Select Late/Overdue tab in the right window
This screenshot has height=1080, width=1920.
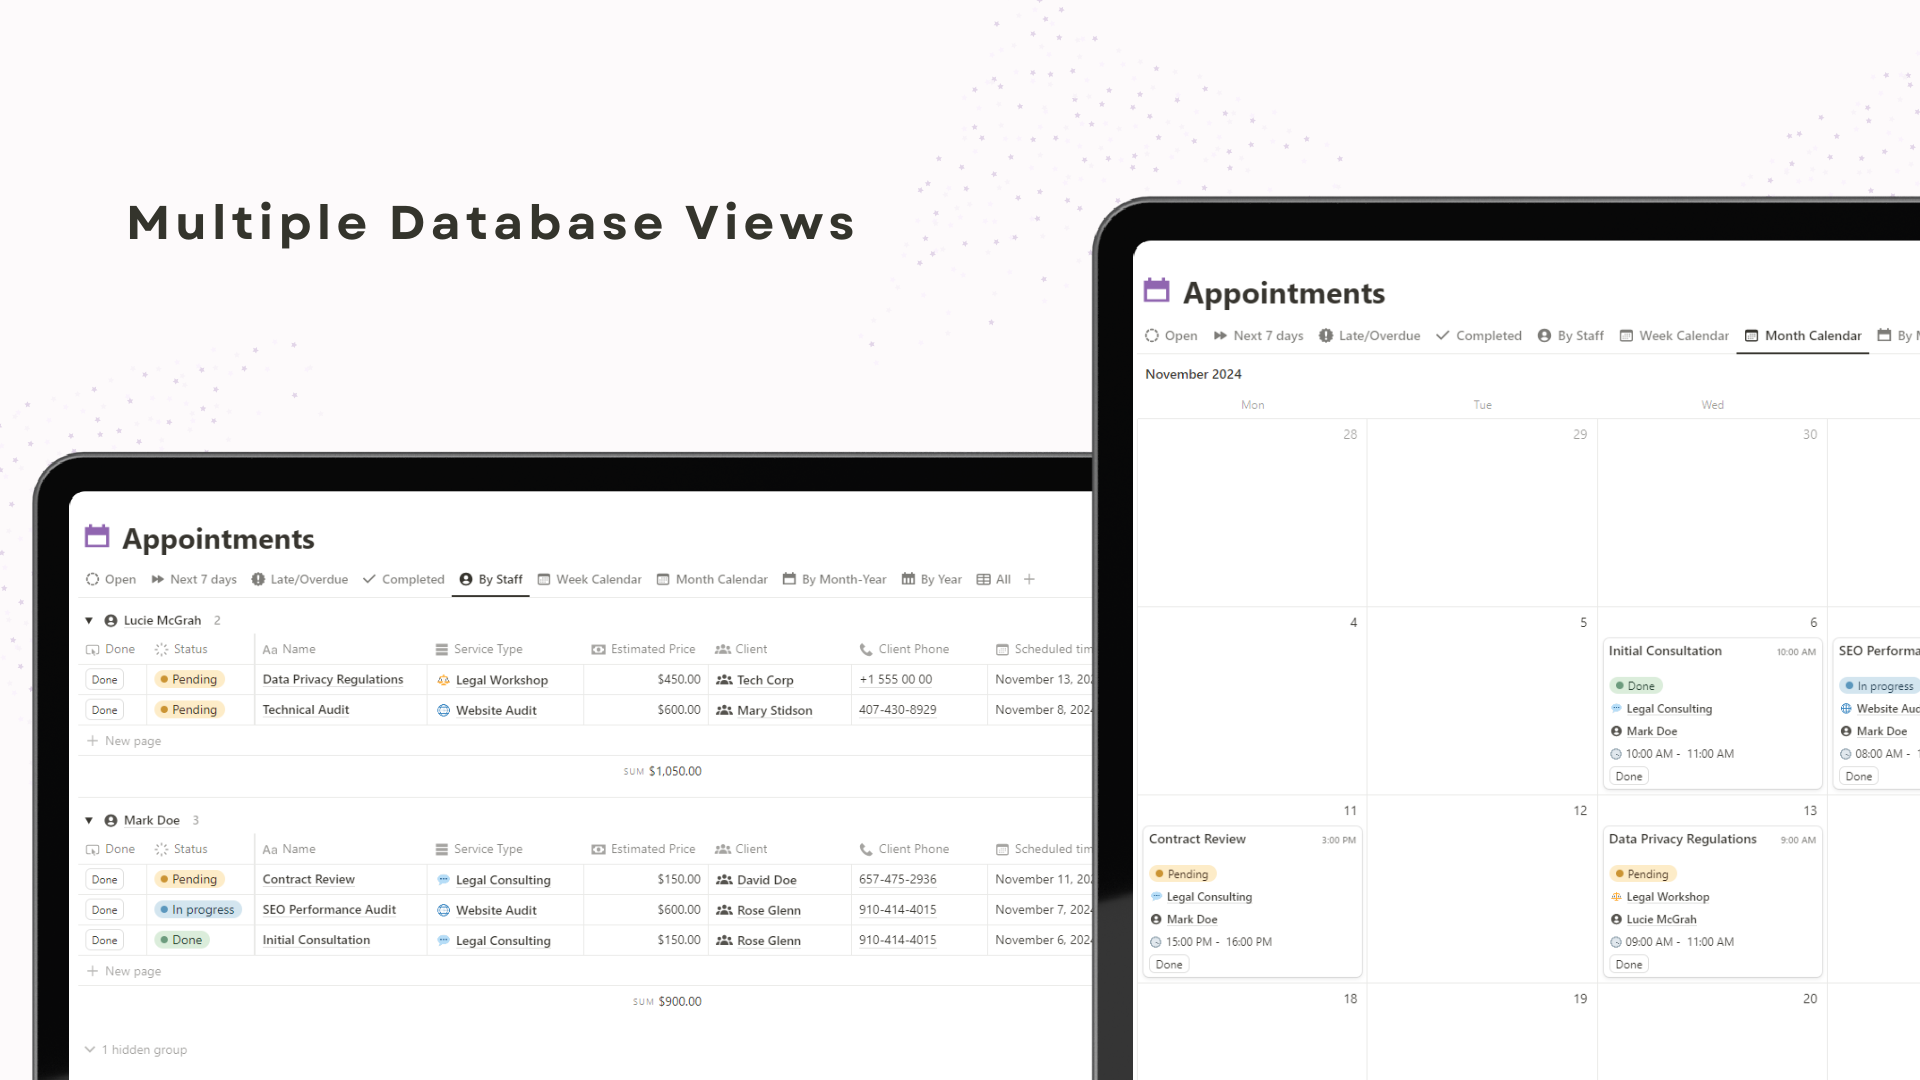pos(1370,336)
